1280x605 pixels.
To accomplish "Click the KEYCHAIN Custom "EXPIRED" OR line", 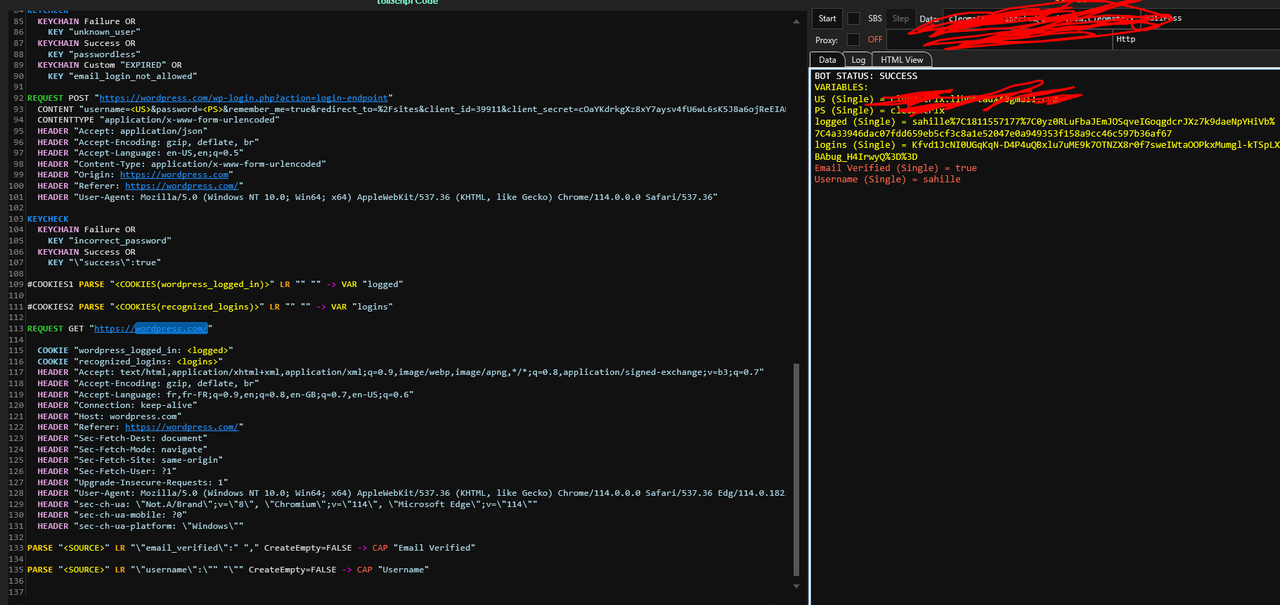I will click(110, 65).
